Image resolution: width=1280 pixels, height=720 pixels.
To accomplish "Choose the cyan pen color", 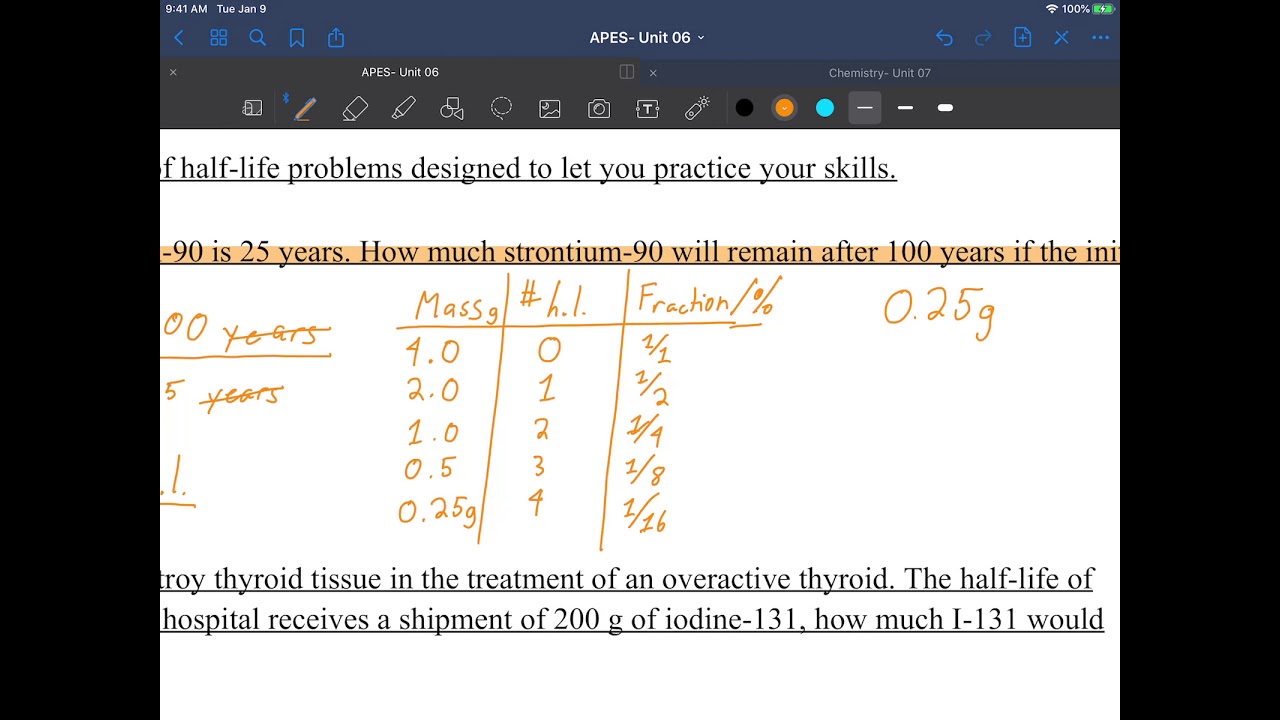I will click(x=825, y=108).
